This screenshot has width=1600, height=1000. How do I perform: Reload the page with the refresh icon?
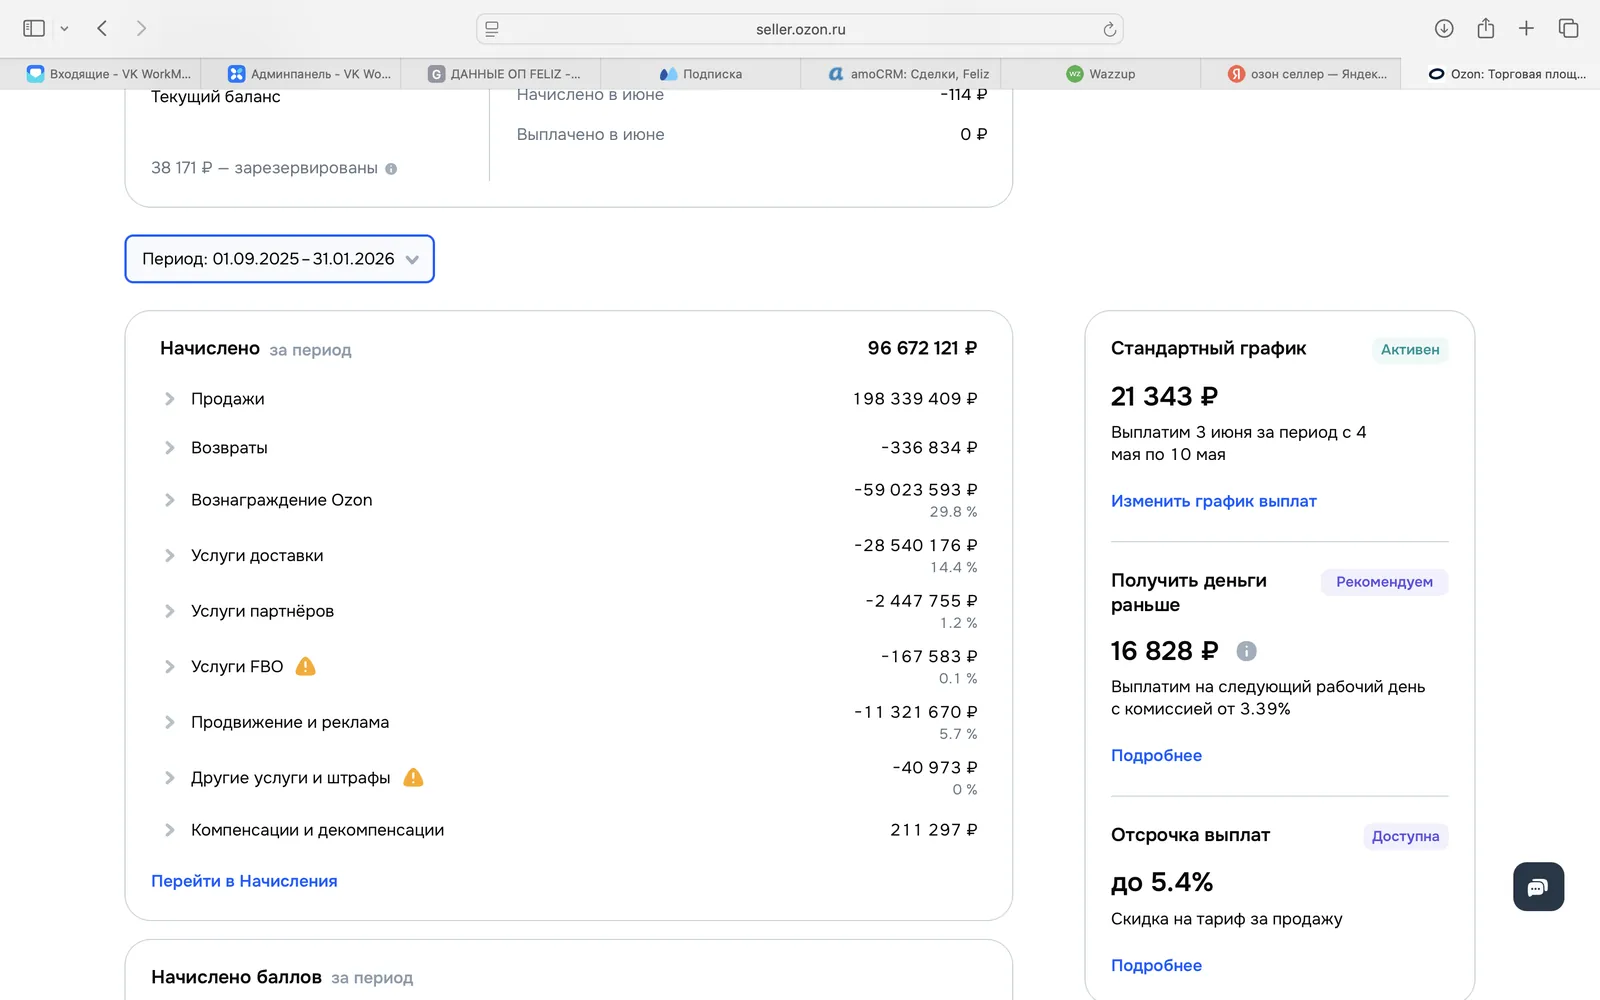tap(1109, 29)
